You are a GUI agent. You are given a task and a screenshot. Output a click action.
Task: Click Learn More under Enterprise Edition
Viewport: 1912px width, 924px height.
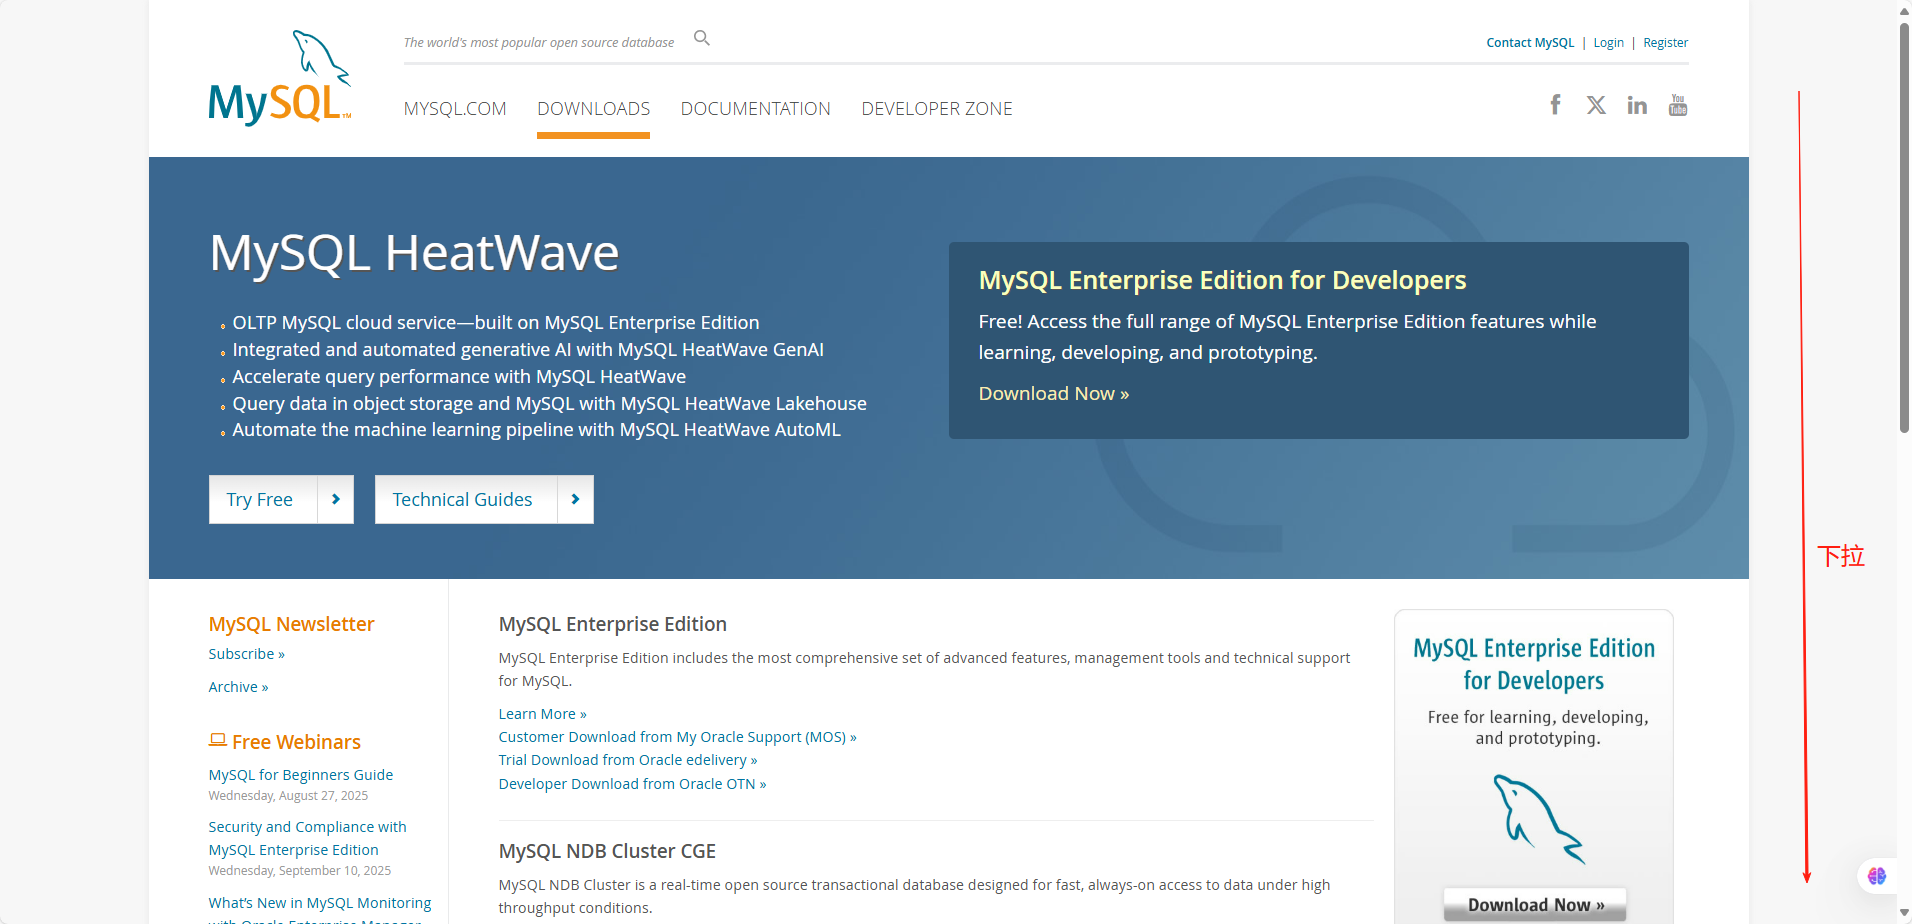click(542, 714)
